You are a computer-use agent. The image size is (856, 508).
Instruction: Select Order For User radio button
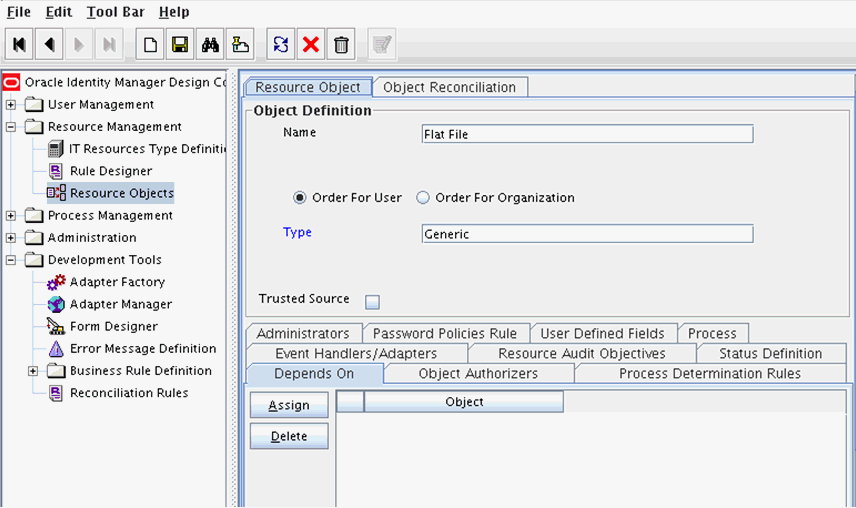[300, 198]
